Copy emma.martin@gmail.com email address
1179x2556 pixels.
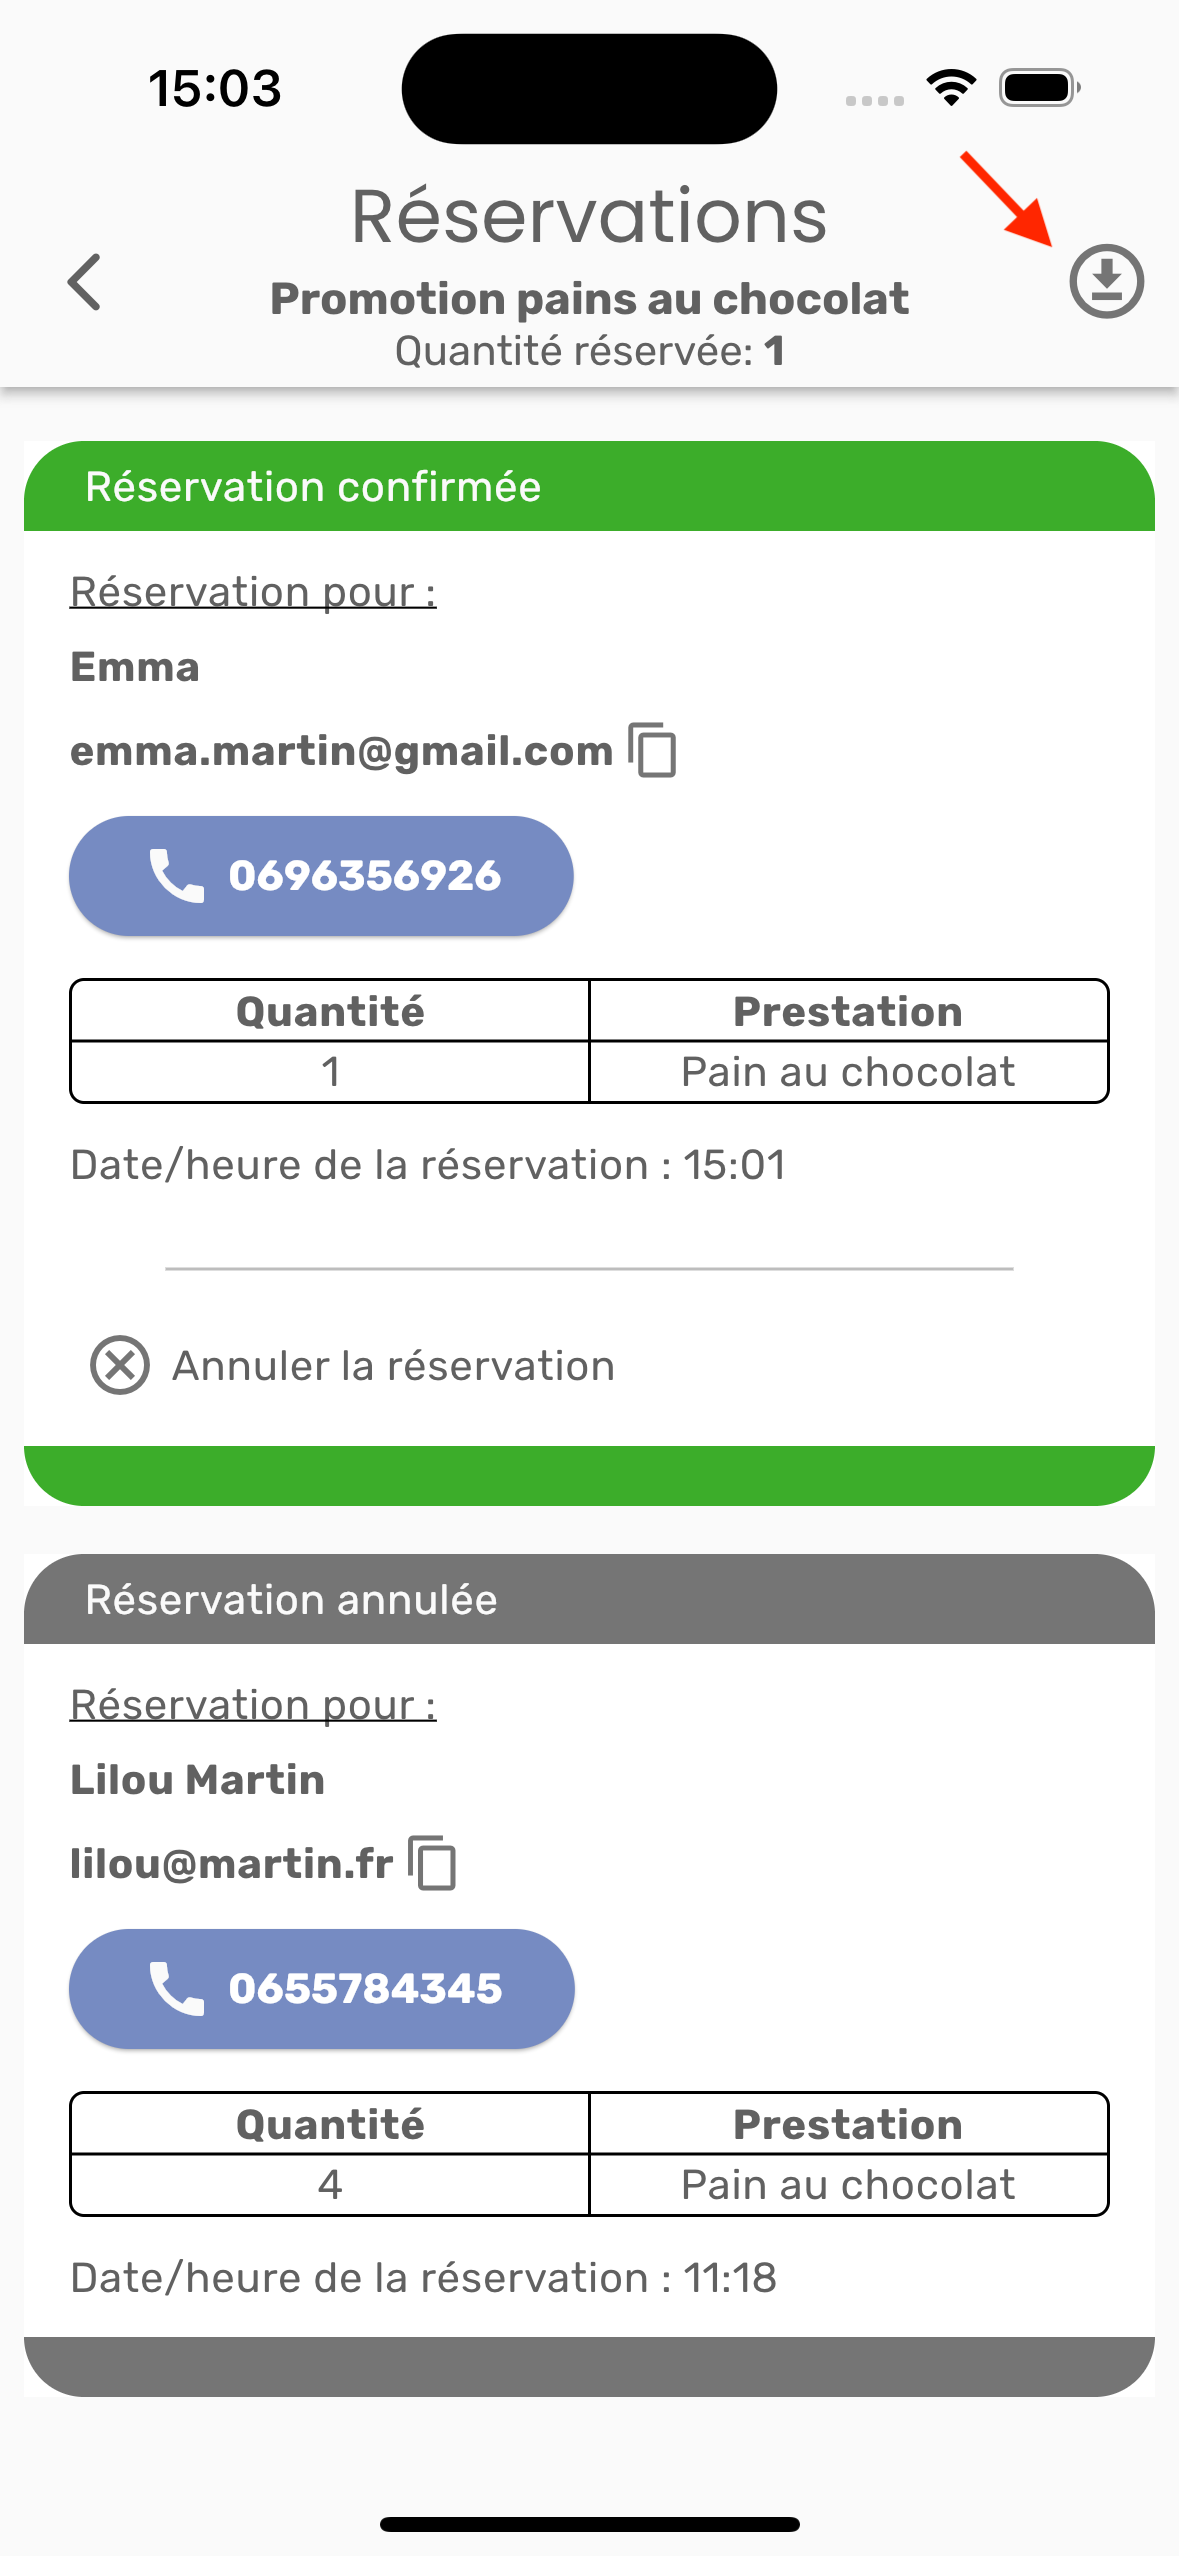click(x=653, y=750)
